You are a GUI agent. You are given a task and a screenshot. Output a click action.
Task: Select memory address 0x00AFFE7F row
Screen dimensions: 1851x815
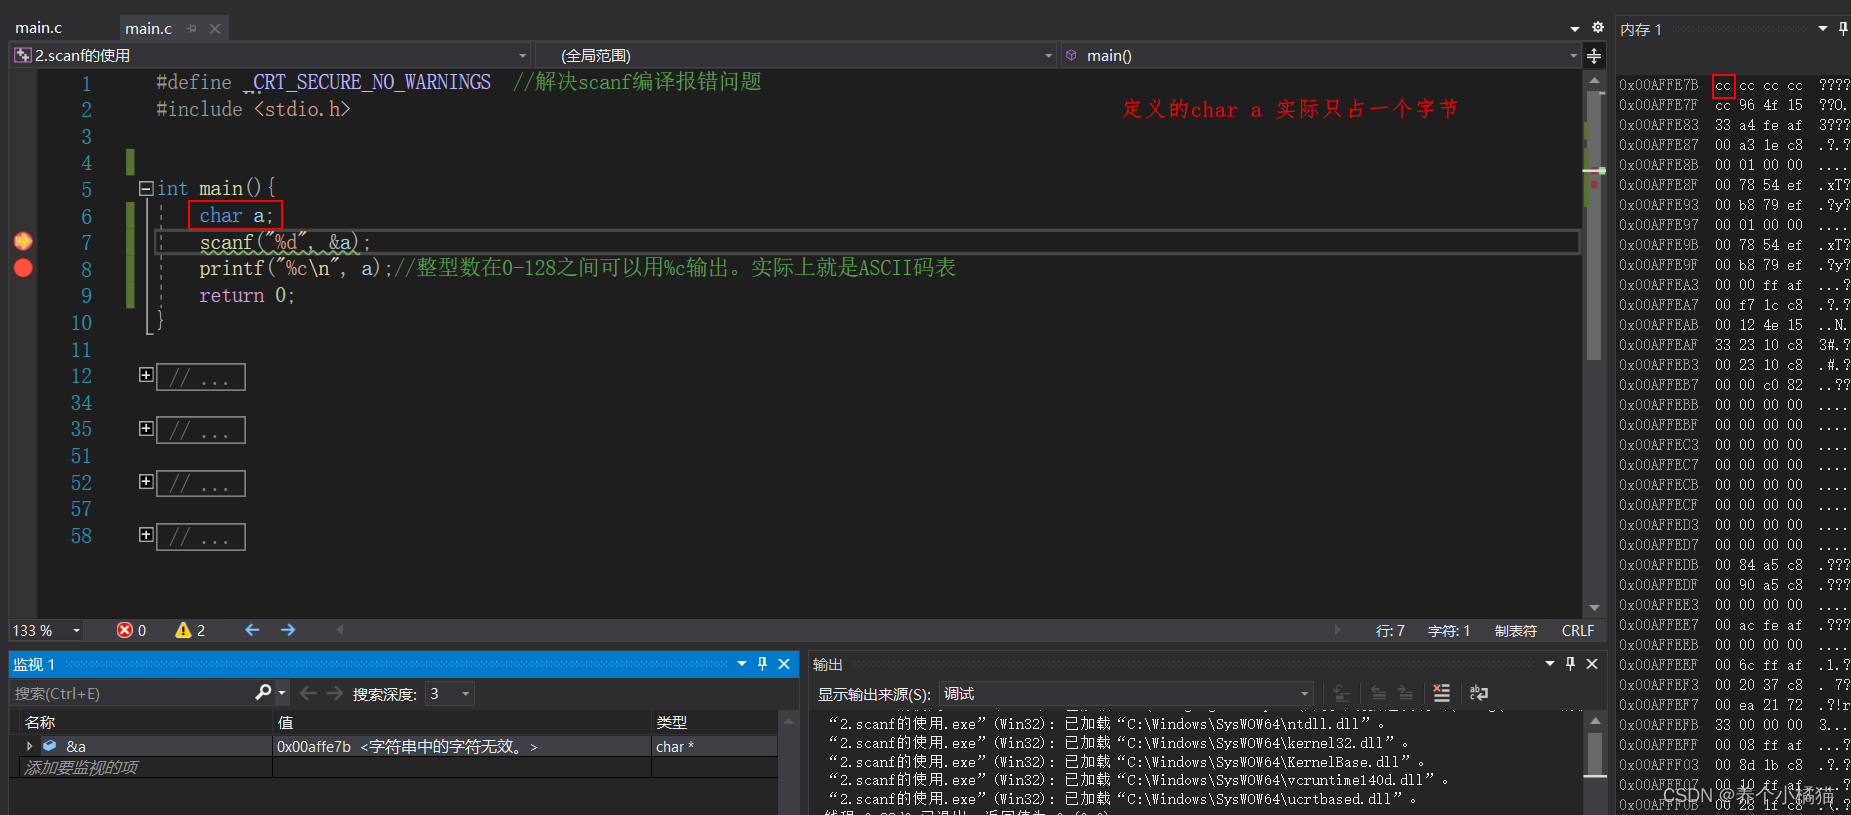pyautogui.click(x=1734, y=105)
